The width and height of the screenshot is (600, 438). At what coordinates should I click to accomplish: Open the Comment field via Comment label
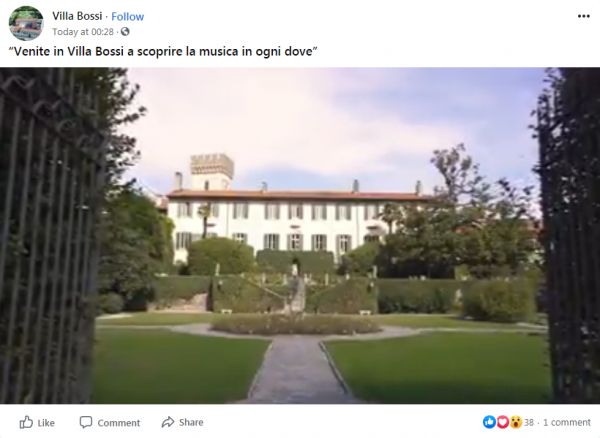[x=119, y=423]
